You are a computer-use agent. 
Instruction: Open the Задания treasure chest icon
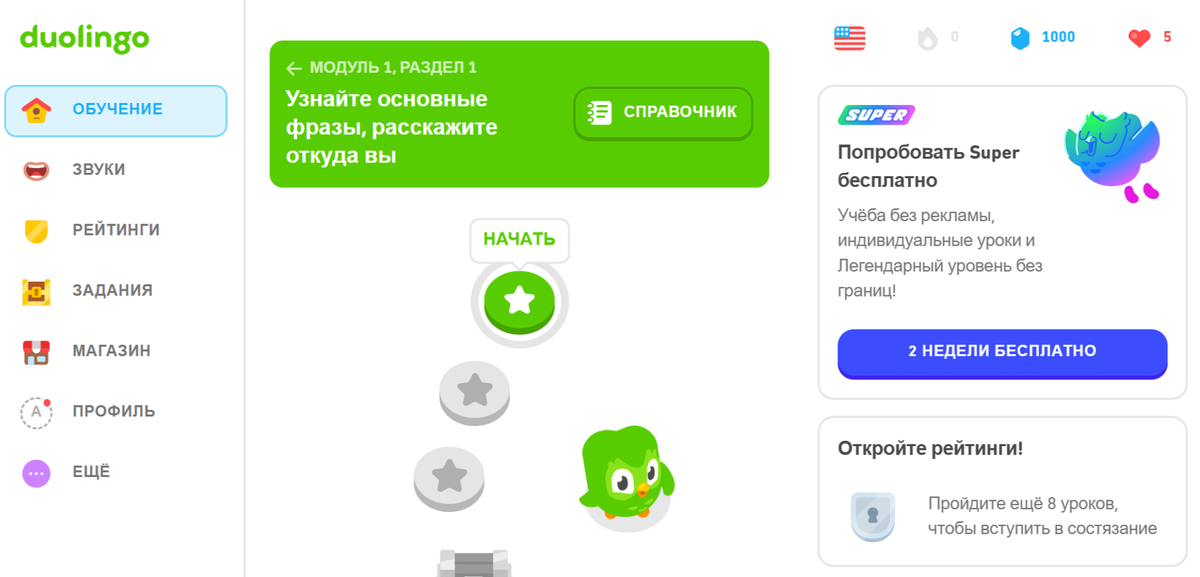coord(36,291)
